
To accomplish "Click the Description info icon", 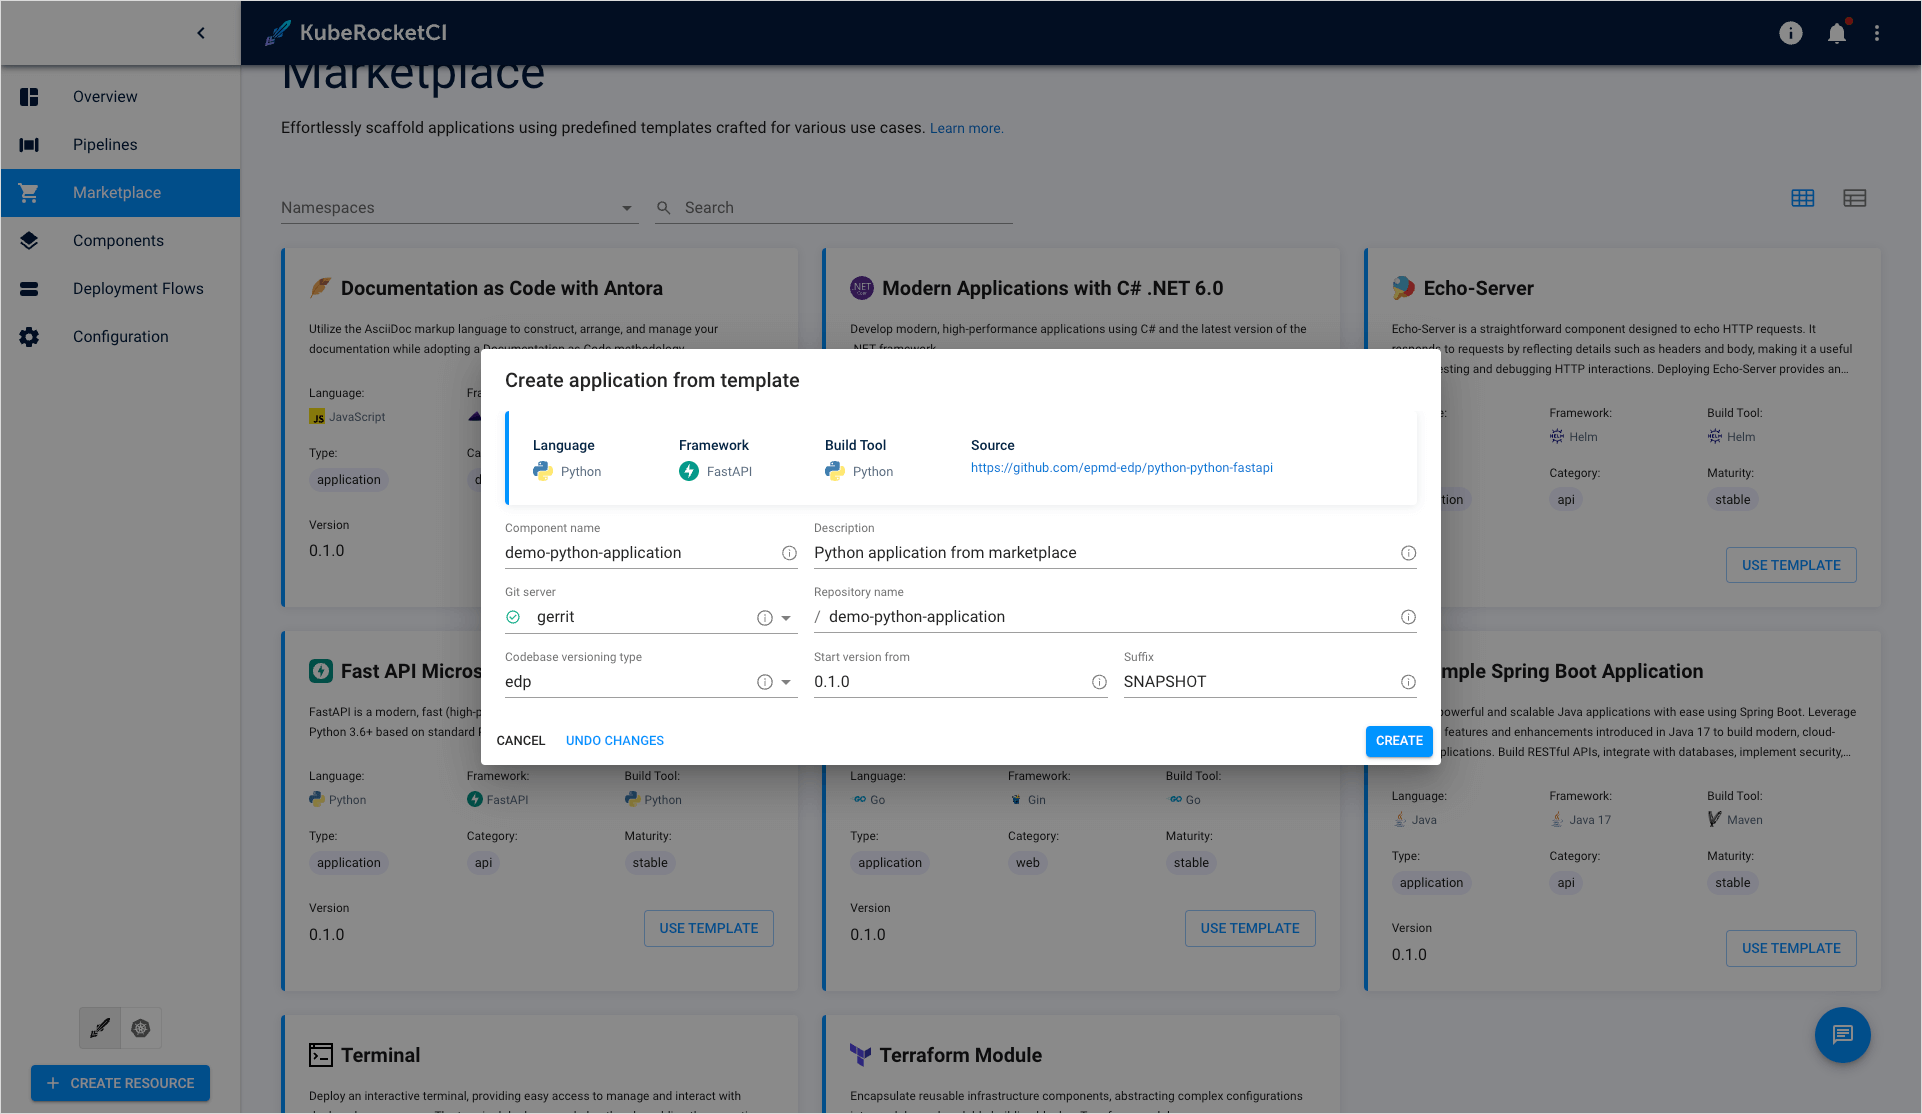I will tap(1409, 553).
